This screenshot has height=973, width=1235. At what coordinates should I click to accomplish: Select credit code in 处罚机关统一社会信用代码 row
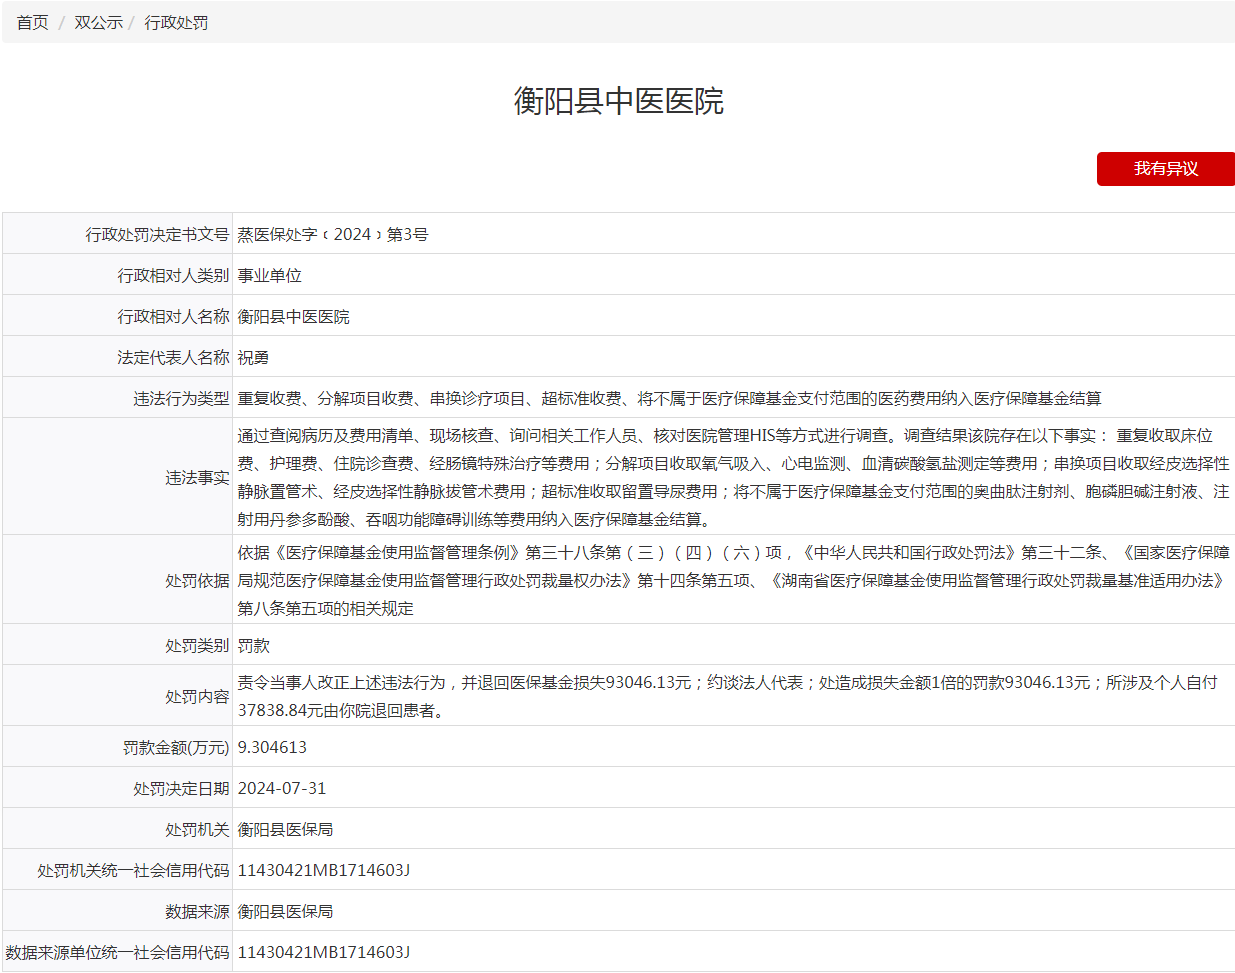tap(323, 870)
